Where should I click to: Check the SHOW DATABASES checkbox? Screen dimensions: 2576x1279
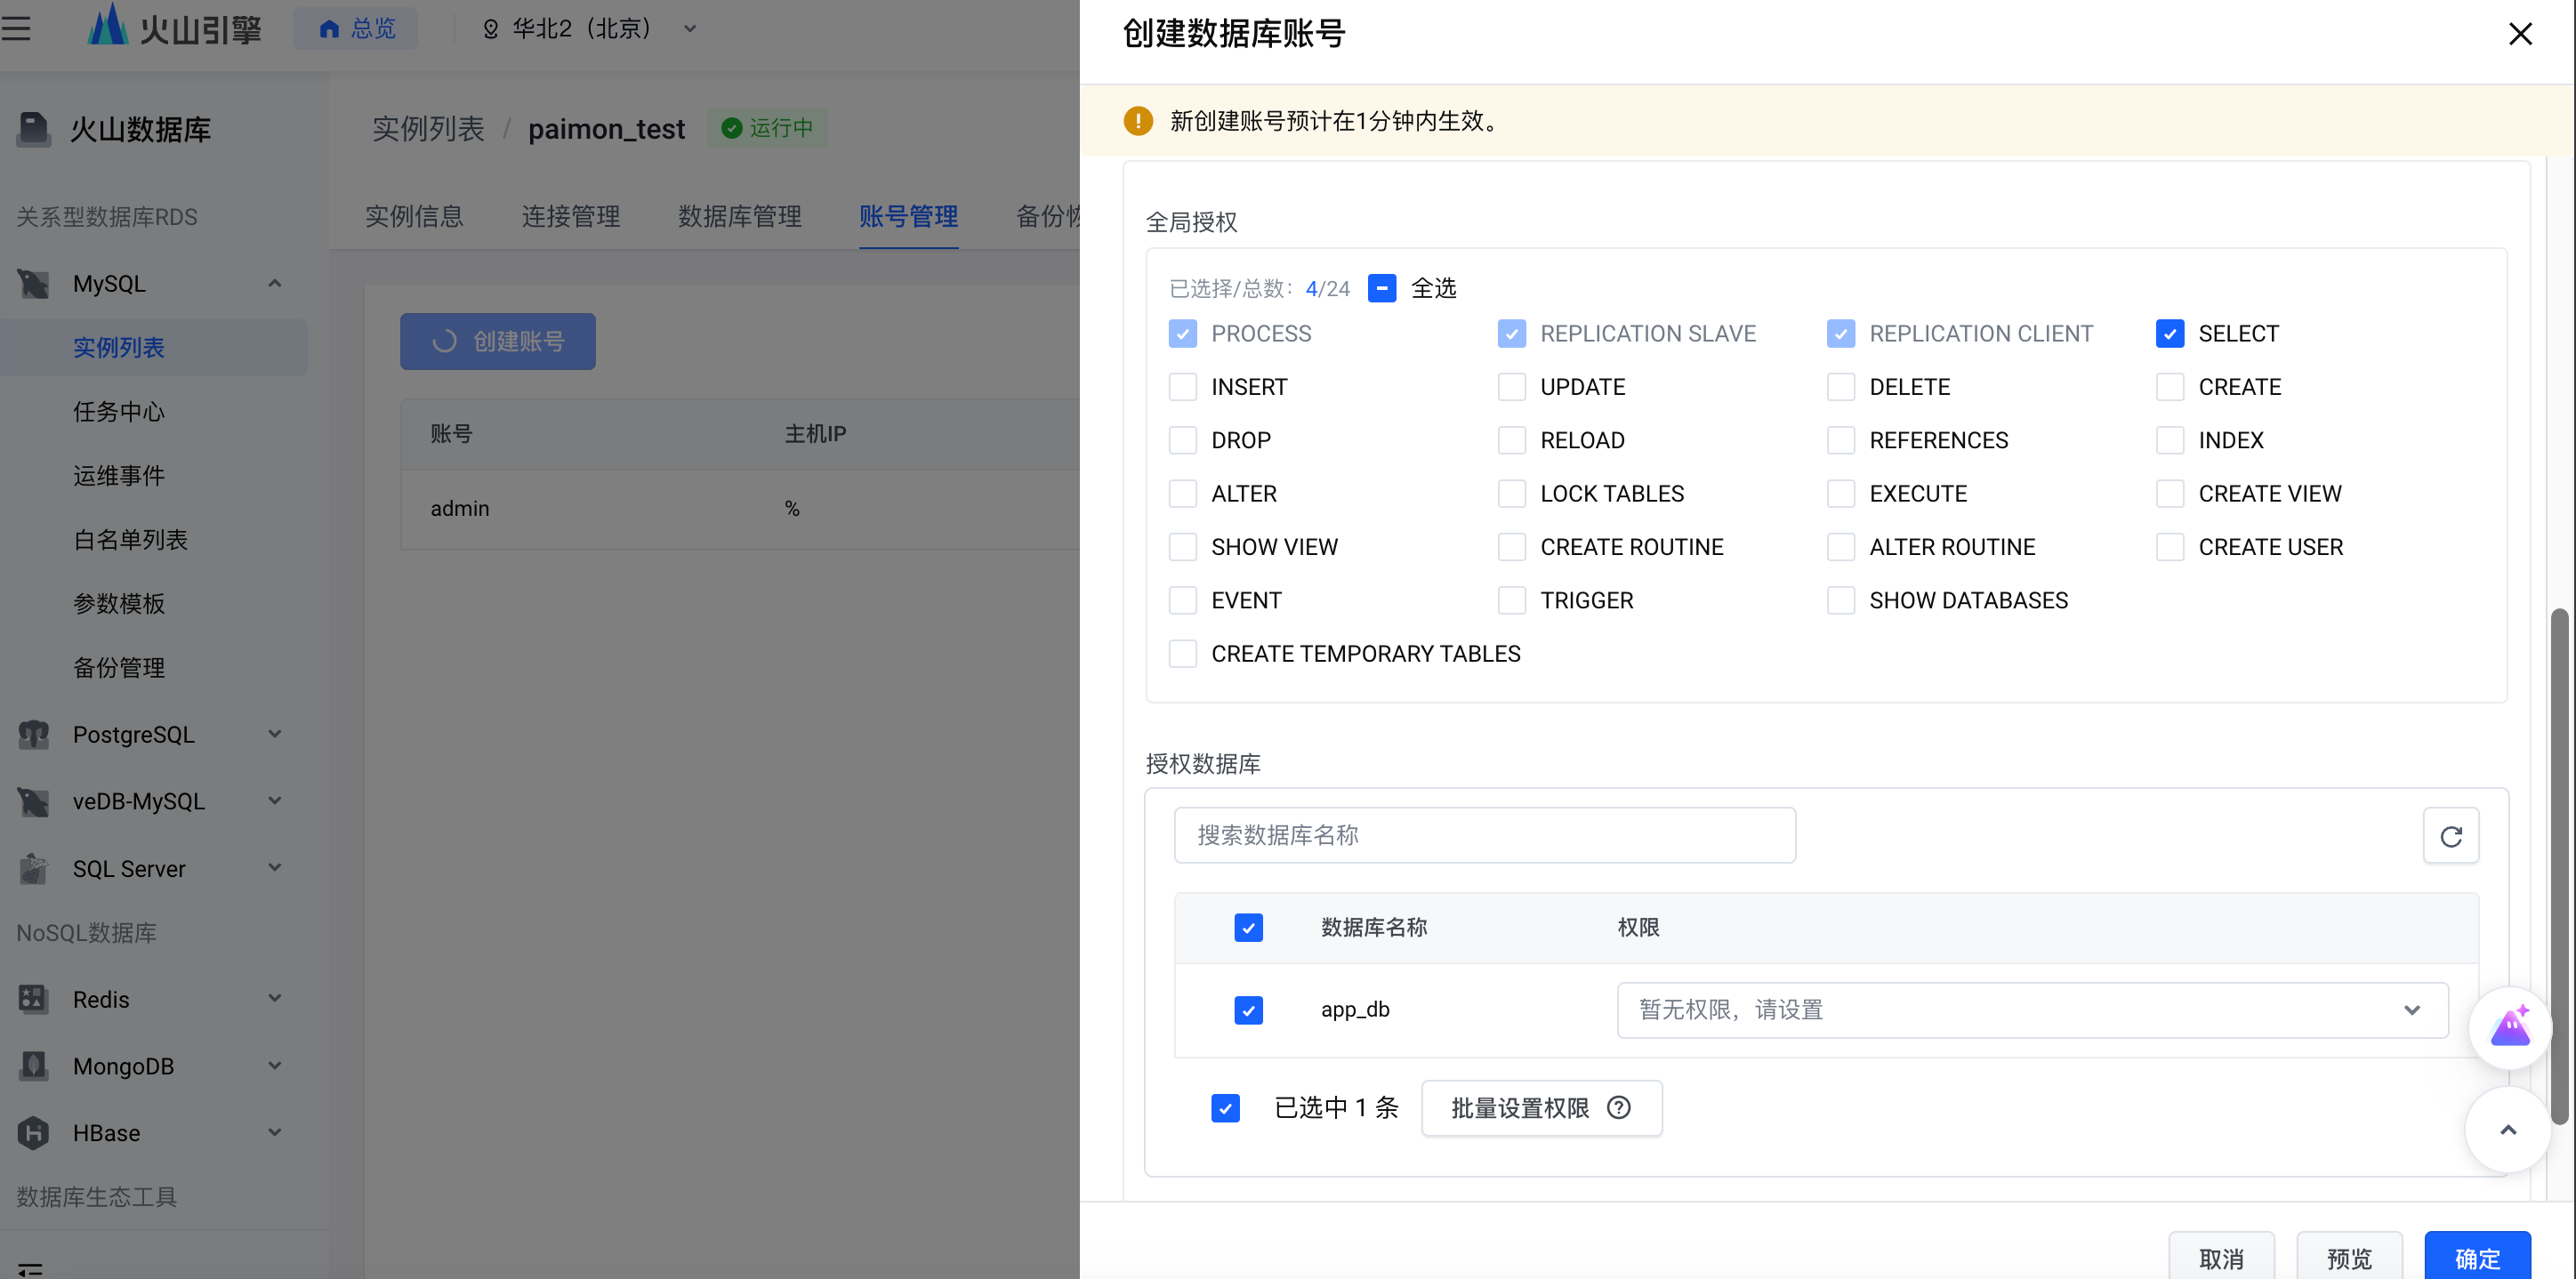(1840, 601)
